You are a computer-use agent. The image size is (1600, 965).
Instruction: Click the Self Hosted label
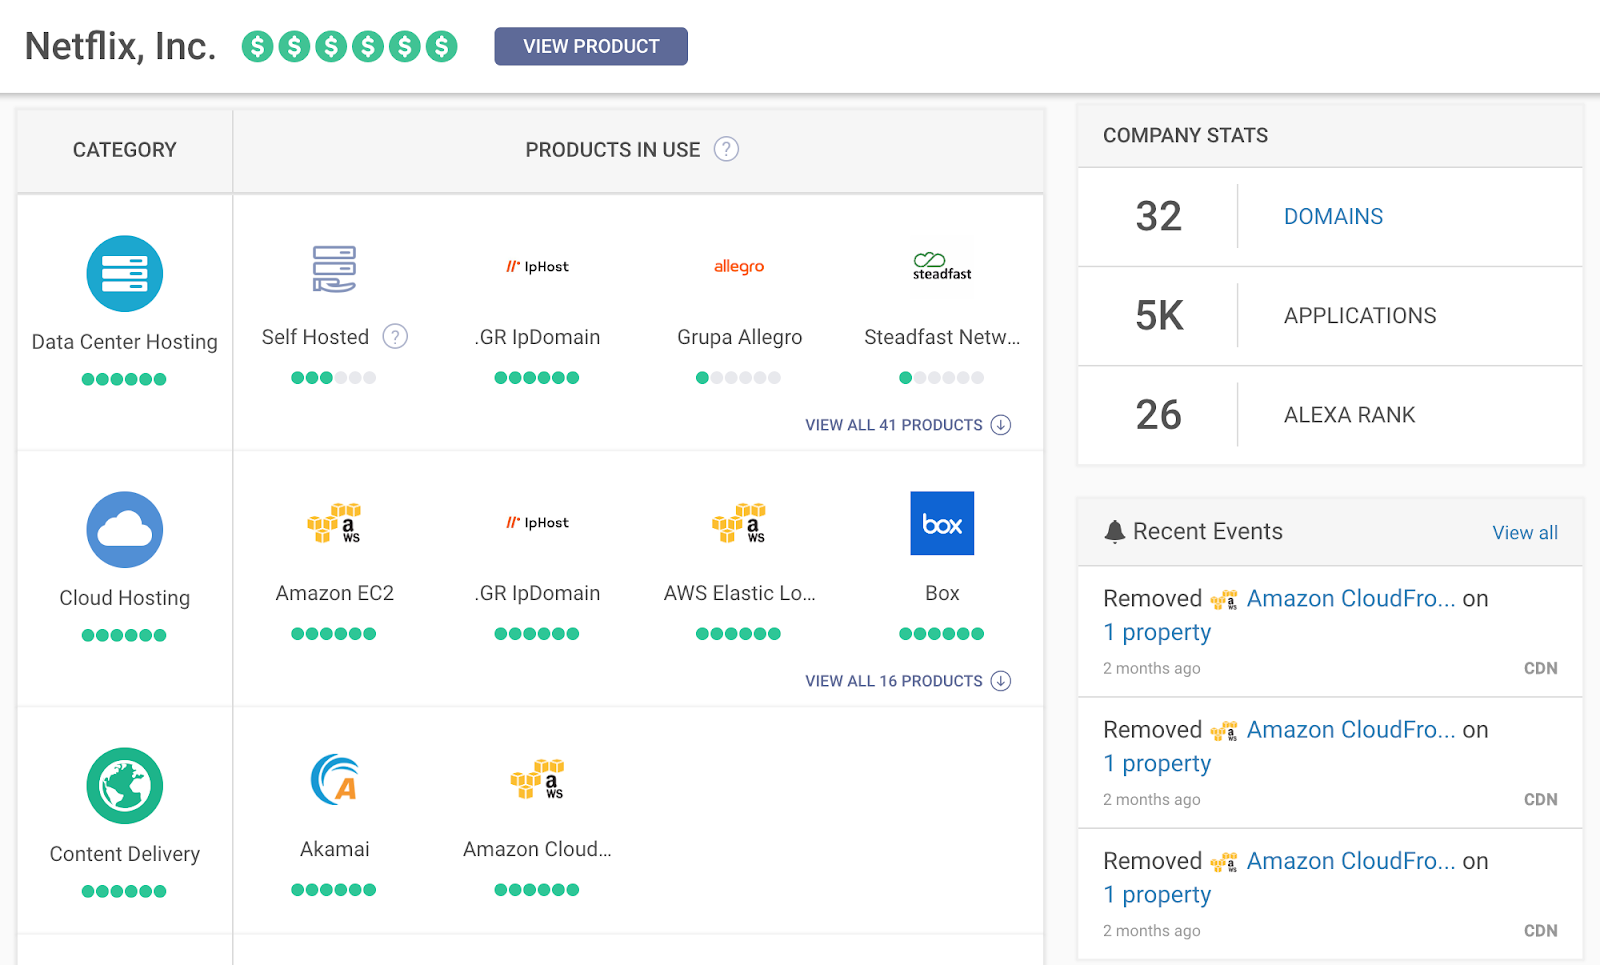click(315, 337)
